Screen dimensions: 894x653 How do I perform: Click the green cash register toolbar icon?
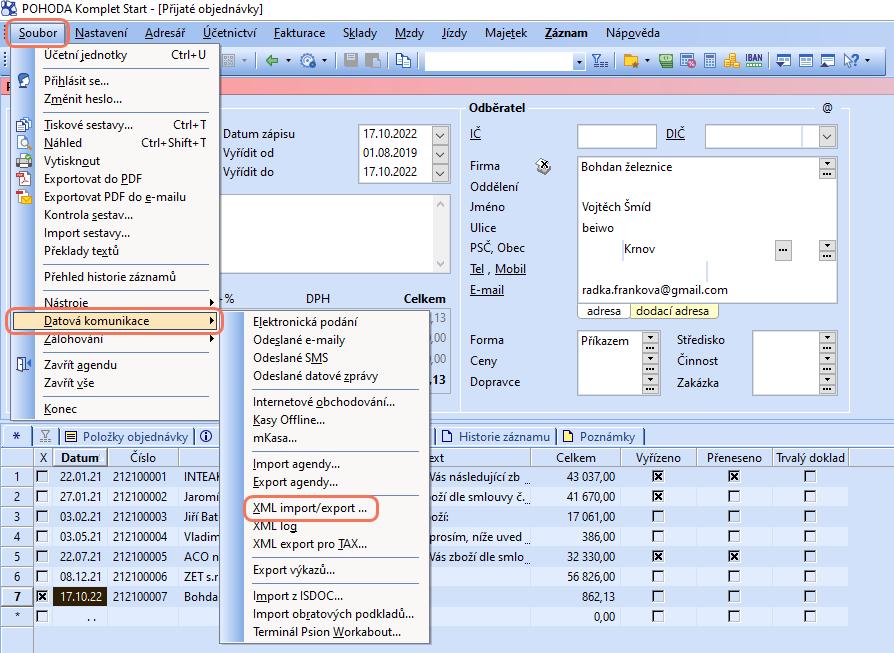pyautogui.click(x=665, y=60)
